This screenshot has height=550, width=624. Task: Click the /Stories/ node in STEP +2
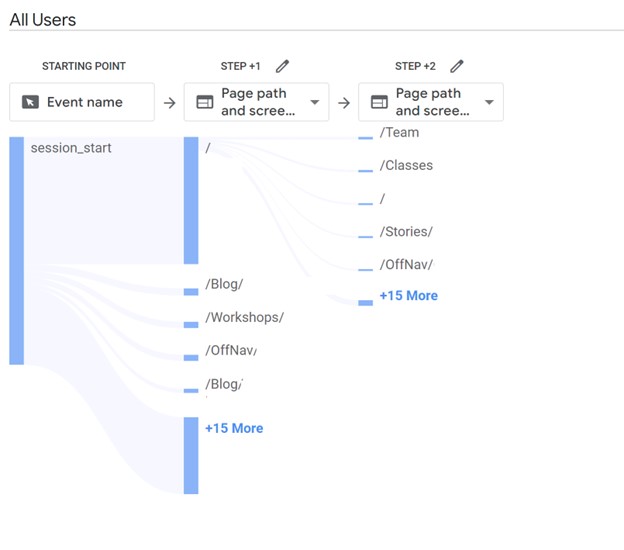click(x=406, y=231)
